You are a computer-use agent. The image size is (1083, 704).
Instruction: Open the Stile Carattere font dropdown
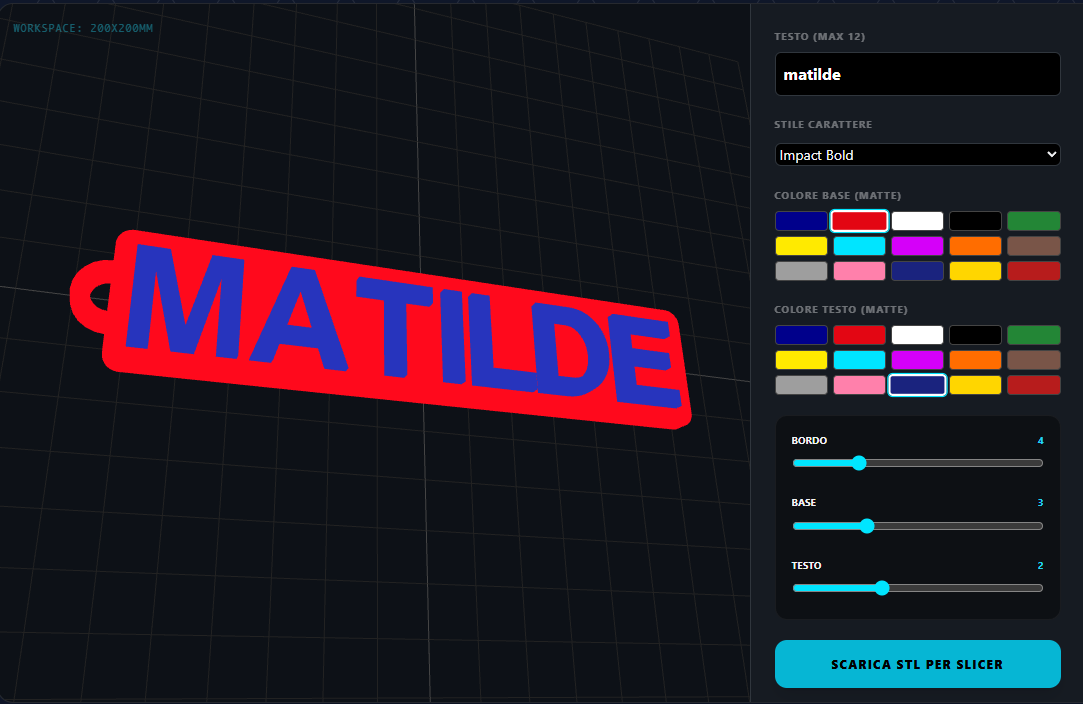(917, 155)
